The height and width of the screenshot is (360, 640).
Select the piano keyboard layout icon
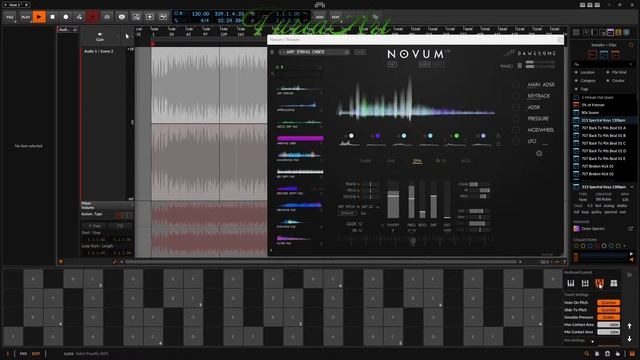(x=571, y=283)
